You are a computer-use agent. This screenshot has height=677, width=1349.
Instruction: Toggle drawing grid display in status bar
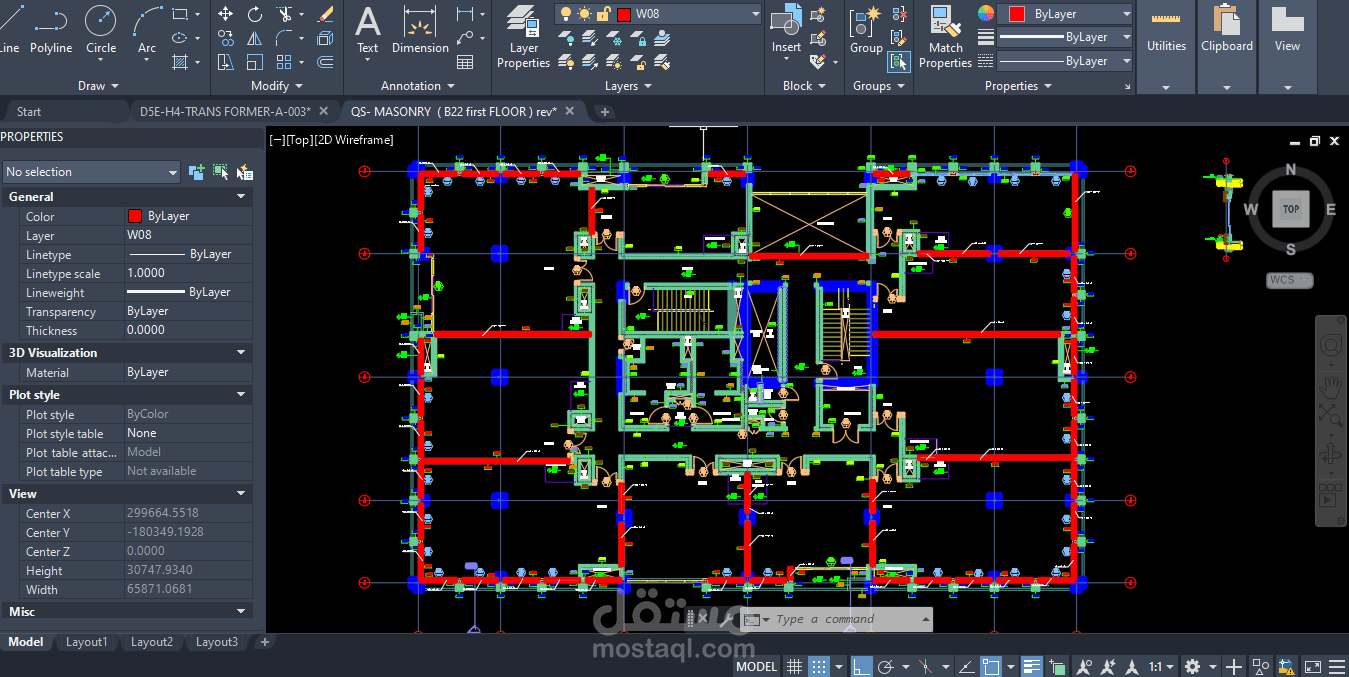coord(794,666)
